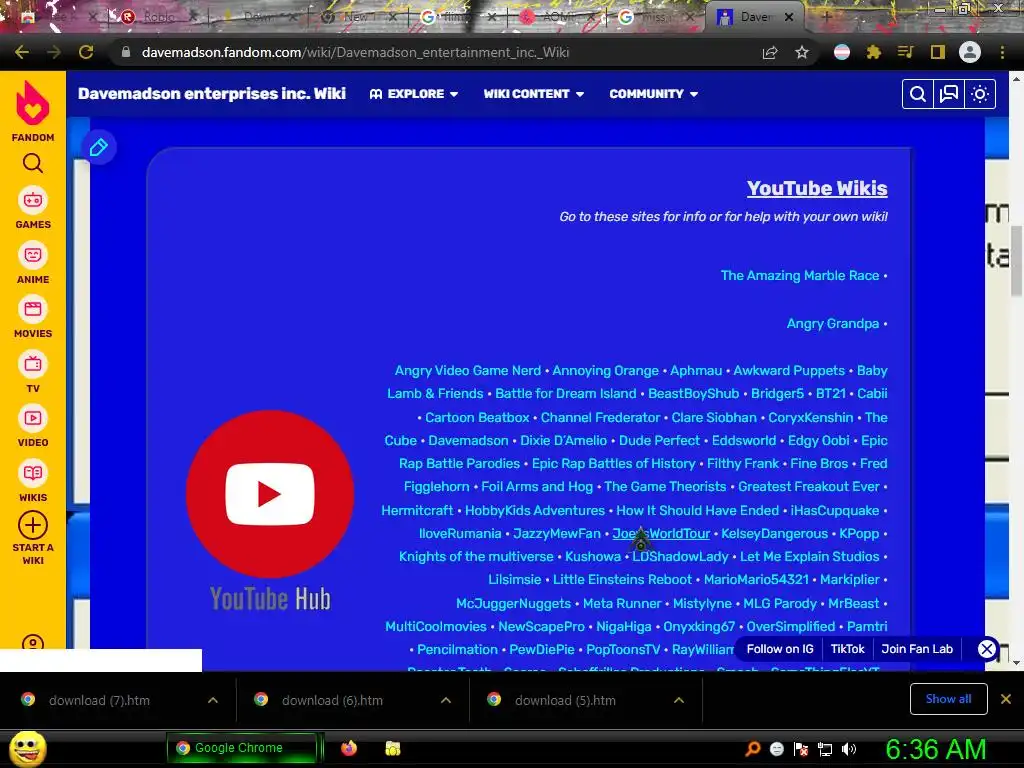The image size is (1024, 768).
Task: Toggle light/dark theme sun icon
Action: pos(980,94)
